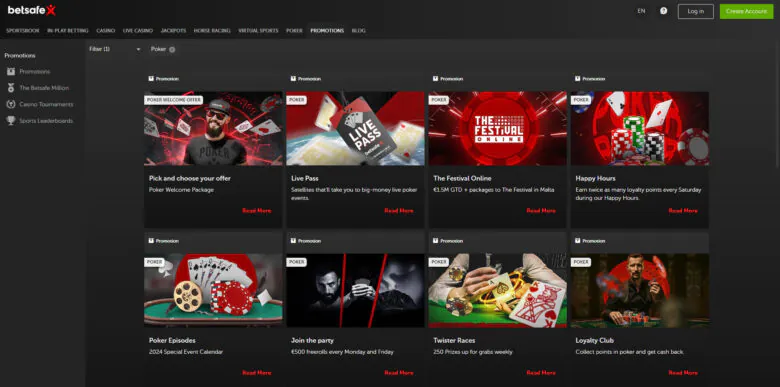Open the Loyalty Club banner image

[x=640, y=290]
